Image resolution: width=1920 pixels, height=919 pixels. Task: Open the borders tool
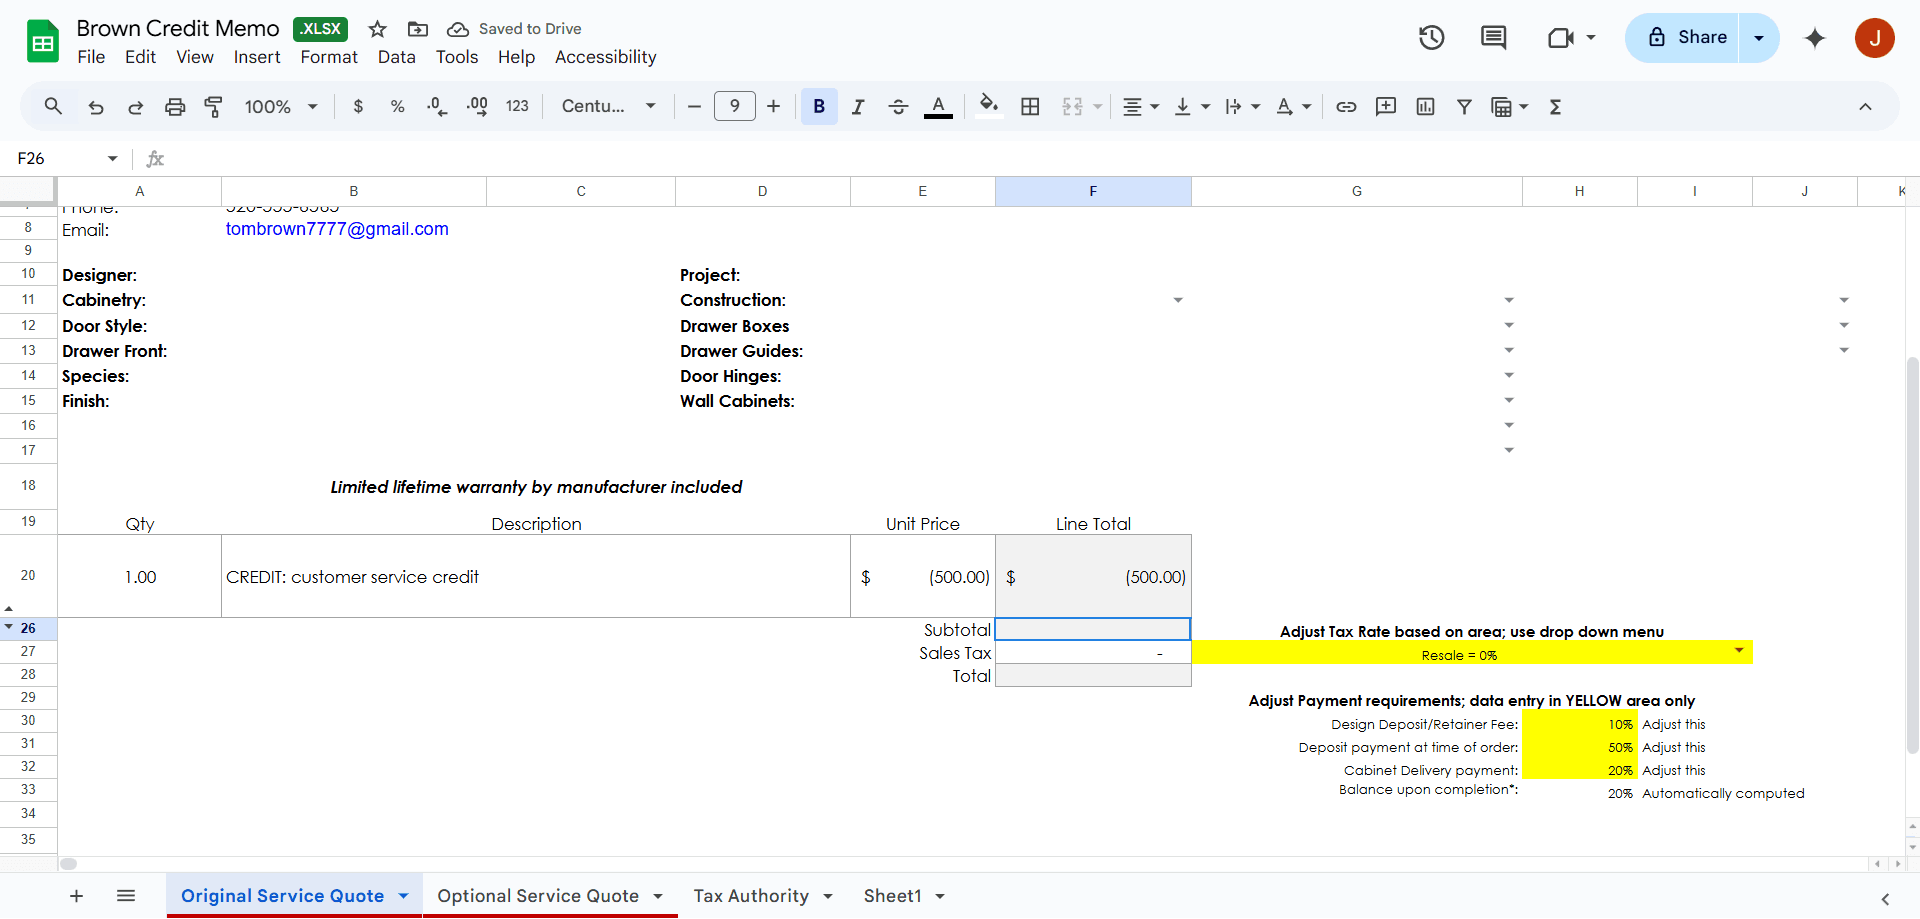tap(1030, 106)
